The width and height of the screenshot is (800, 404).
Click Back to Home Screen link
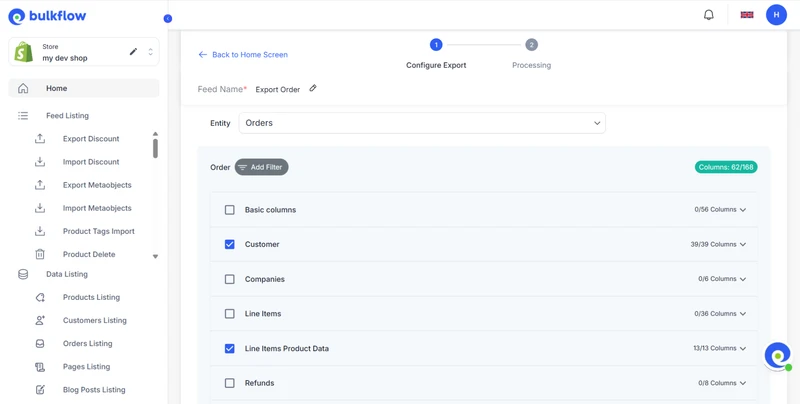250,55
